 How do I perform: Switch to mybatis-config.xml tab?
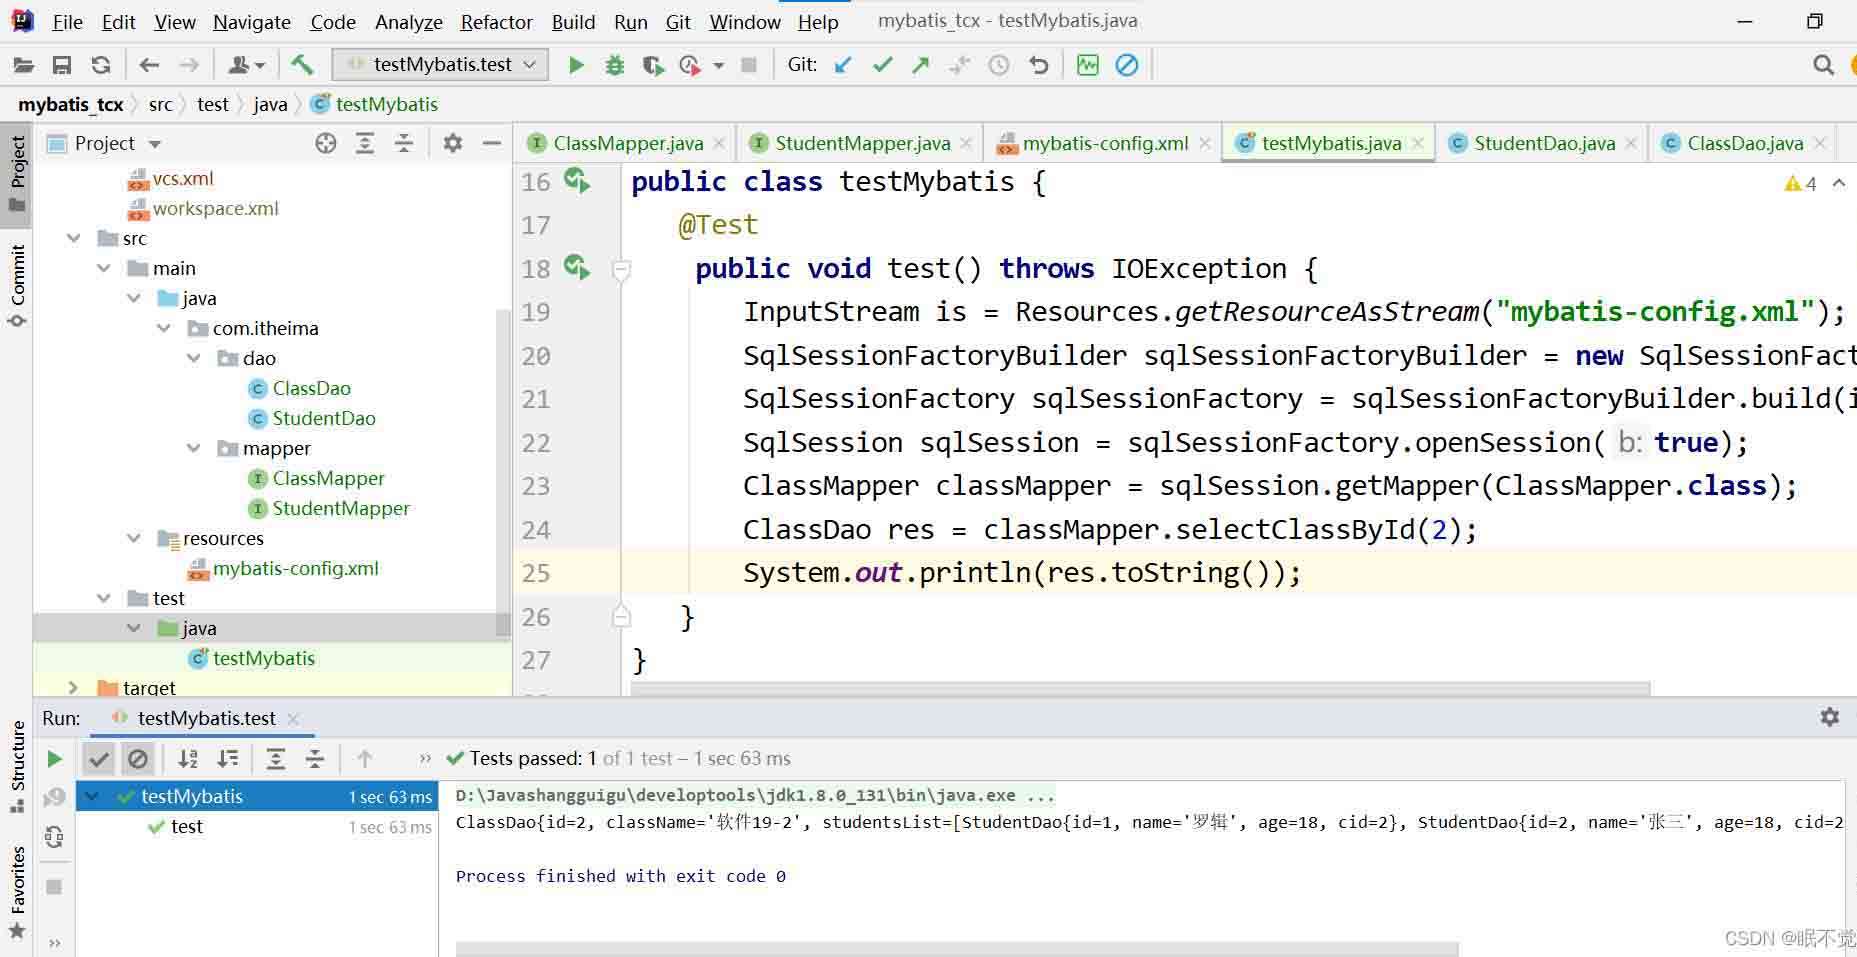(1105, 143)
